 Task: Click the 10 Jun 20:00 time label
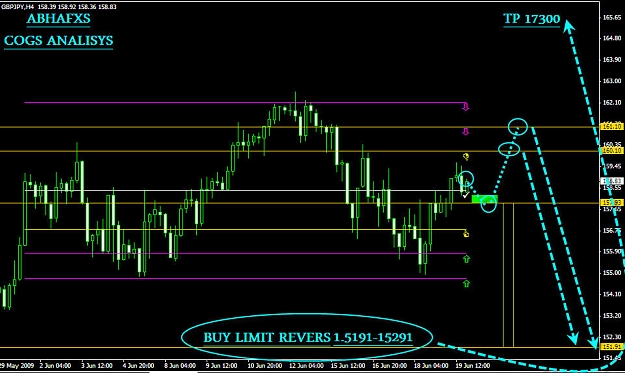pyautogui.click(x=264, y=365)
